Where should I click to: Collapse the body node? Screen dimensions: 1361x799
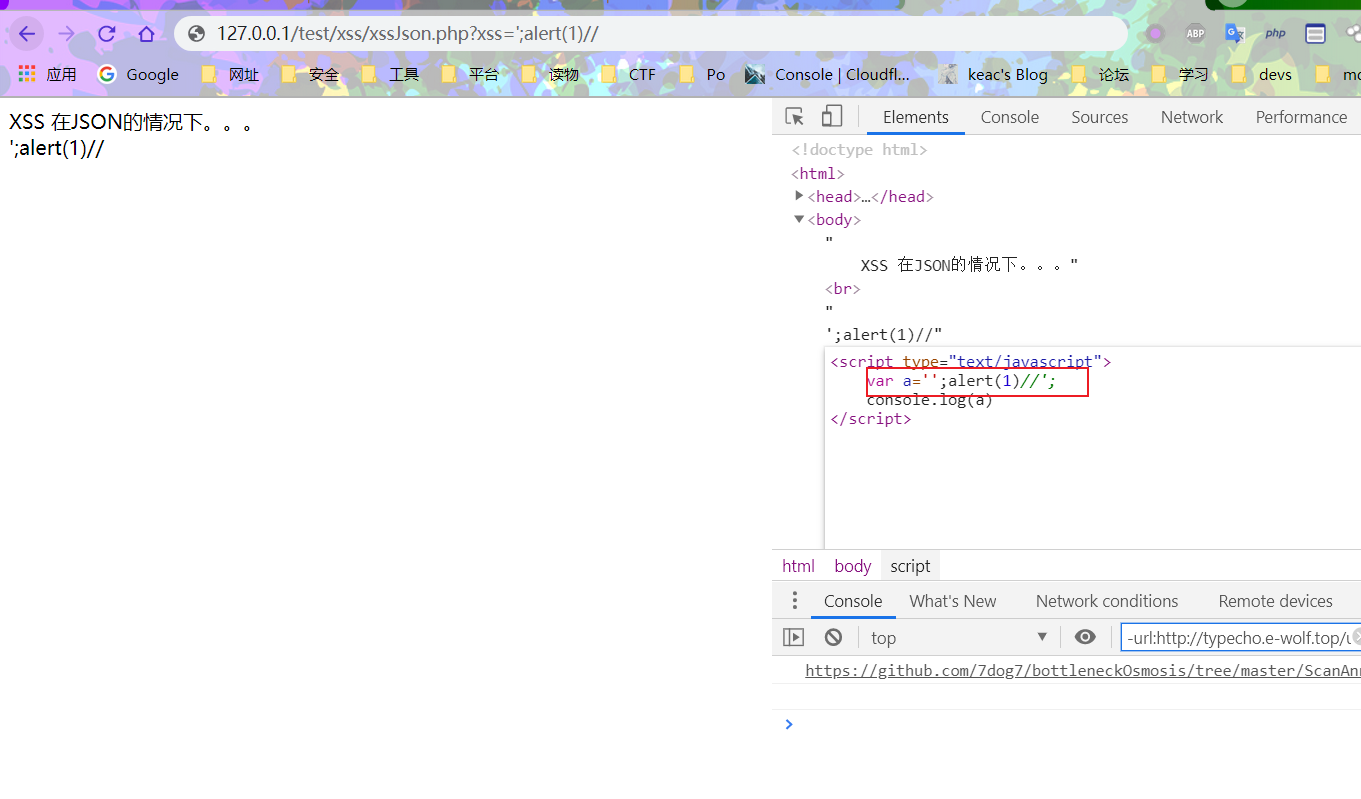[x=799, y=219]
